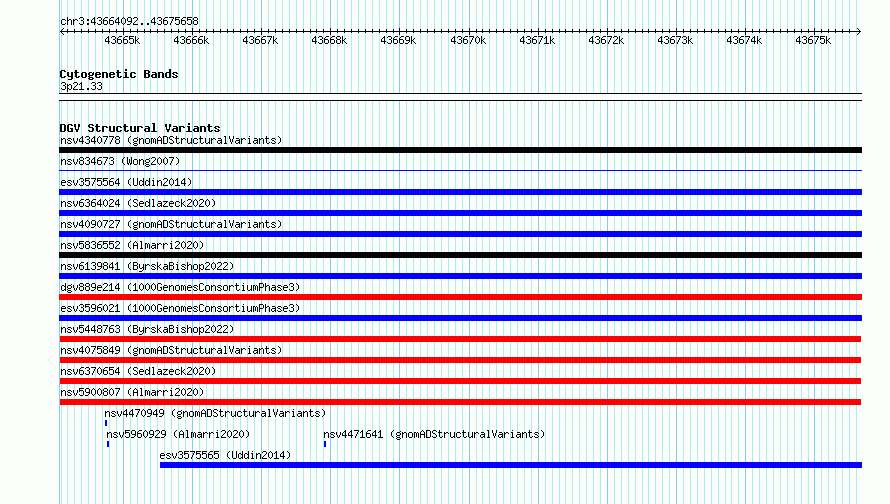Screen dimensions: 890x504
Task: Select the 3p21.33 band label
Action: pyautogui.click(x=81, y=86)
